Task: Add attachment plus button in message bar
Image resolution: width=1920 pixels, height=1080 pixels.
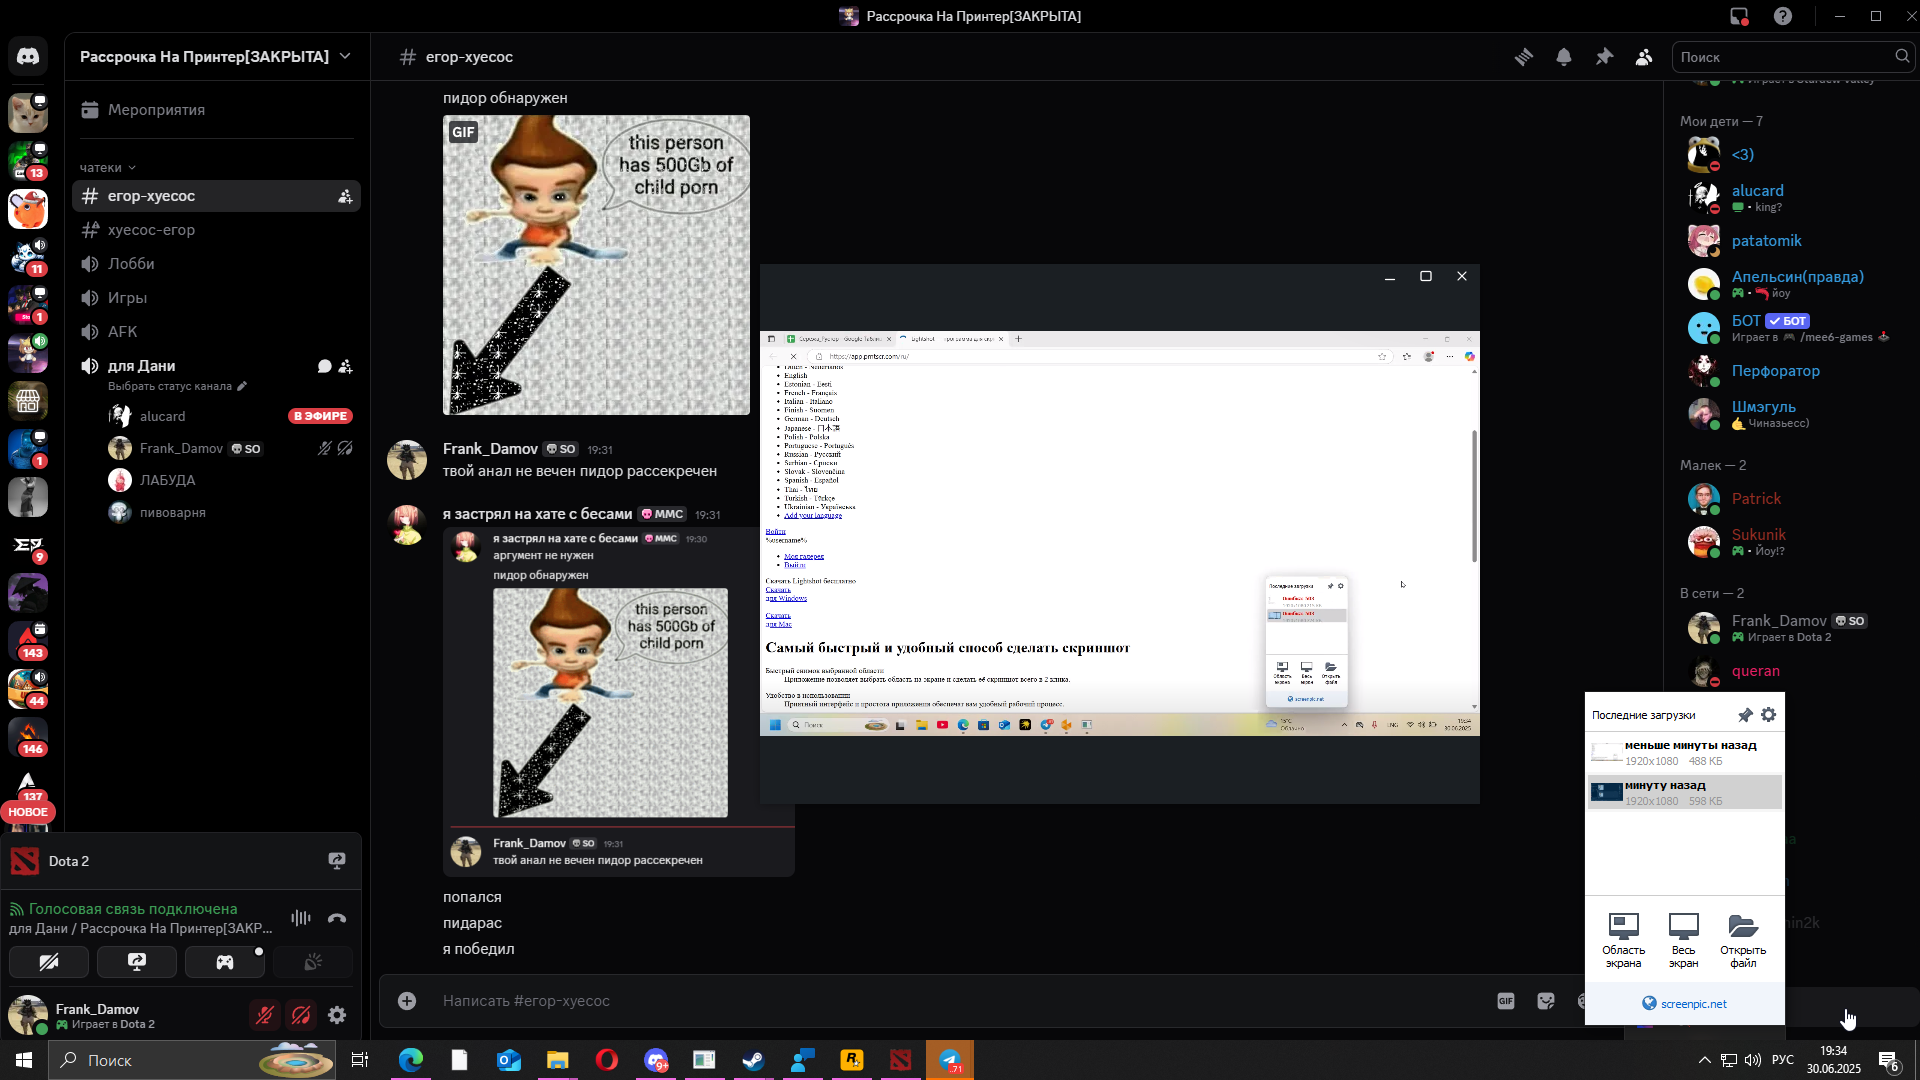Action: coord(407,1001)
